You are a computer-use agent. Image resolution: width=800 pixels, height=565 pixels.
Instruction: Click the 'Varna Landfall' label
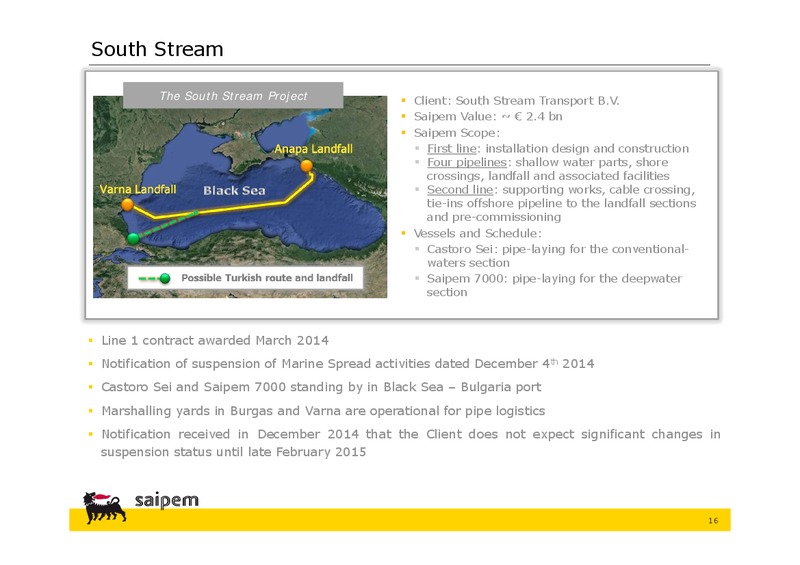(x=138, y=189)
